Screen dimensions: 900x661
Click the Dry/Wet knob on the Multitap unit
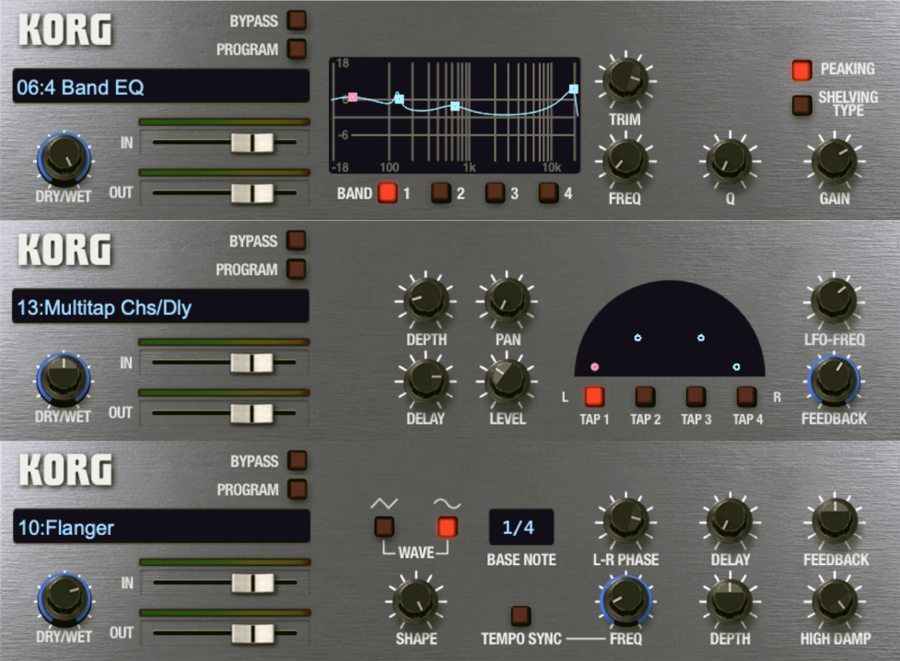[63, 379]
